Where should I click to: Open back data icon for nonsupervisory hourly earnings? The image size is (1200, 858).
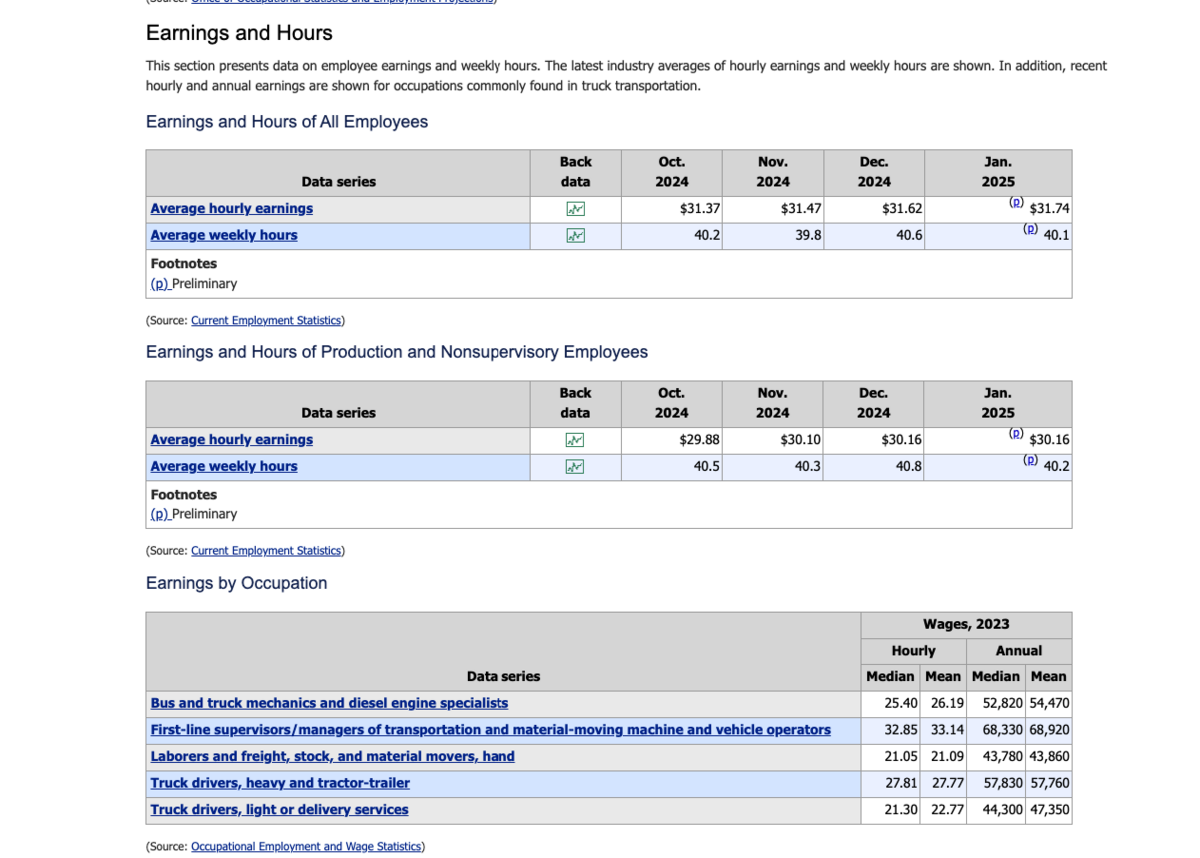coord(575,440)
